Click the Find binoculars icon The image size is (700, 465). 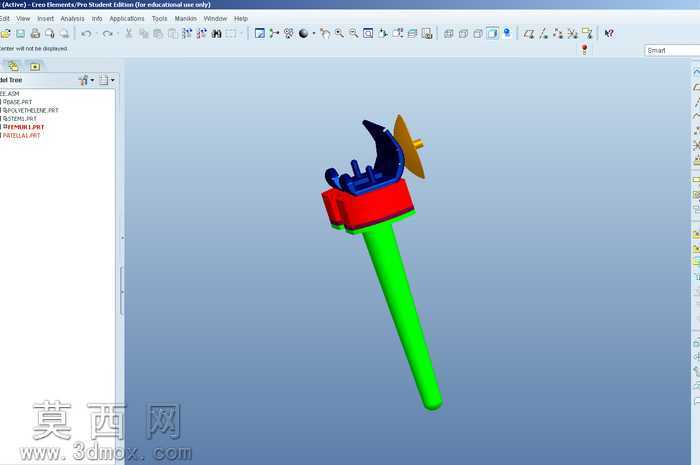click(217, 33)
